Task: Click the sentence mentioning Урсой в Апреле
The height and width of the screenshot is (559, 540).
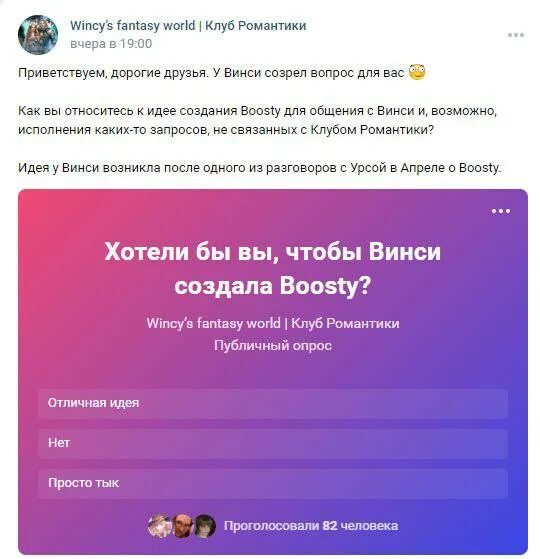Action: point(259,168)
